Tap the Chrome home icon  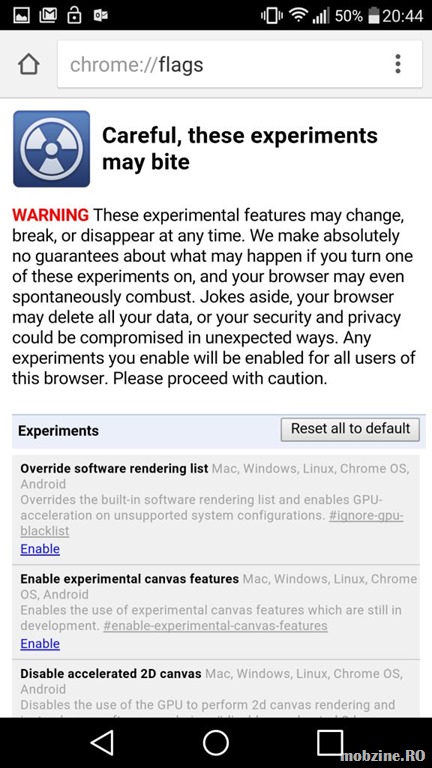tap(29, 64)
